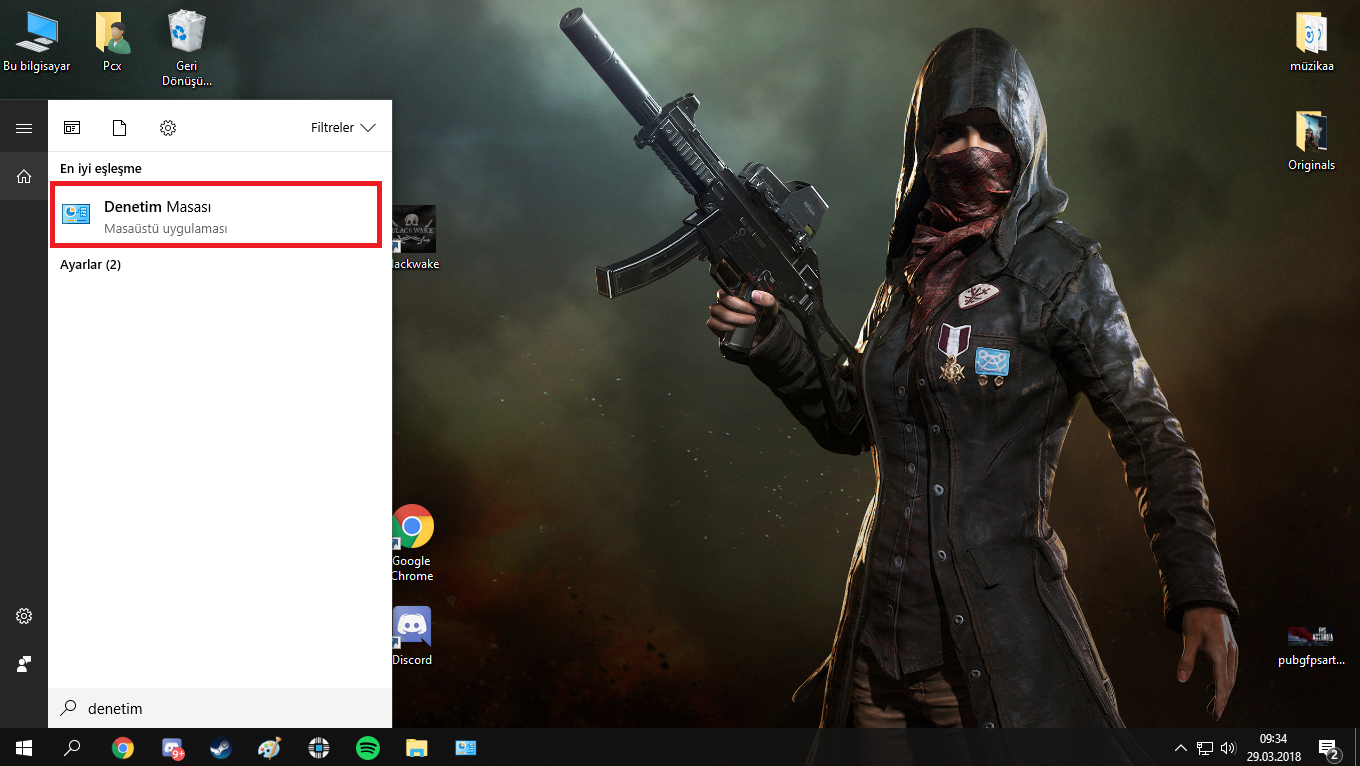Open File Explorer from the taskbar
Screen dimensions: 1360x766
[x=417, y=747]
